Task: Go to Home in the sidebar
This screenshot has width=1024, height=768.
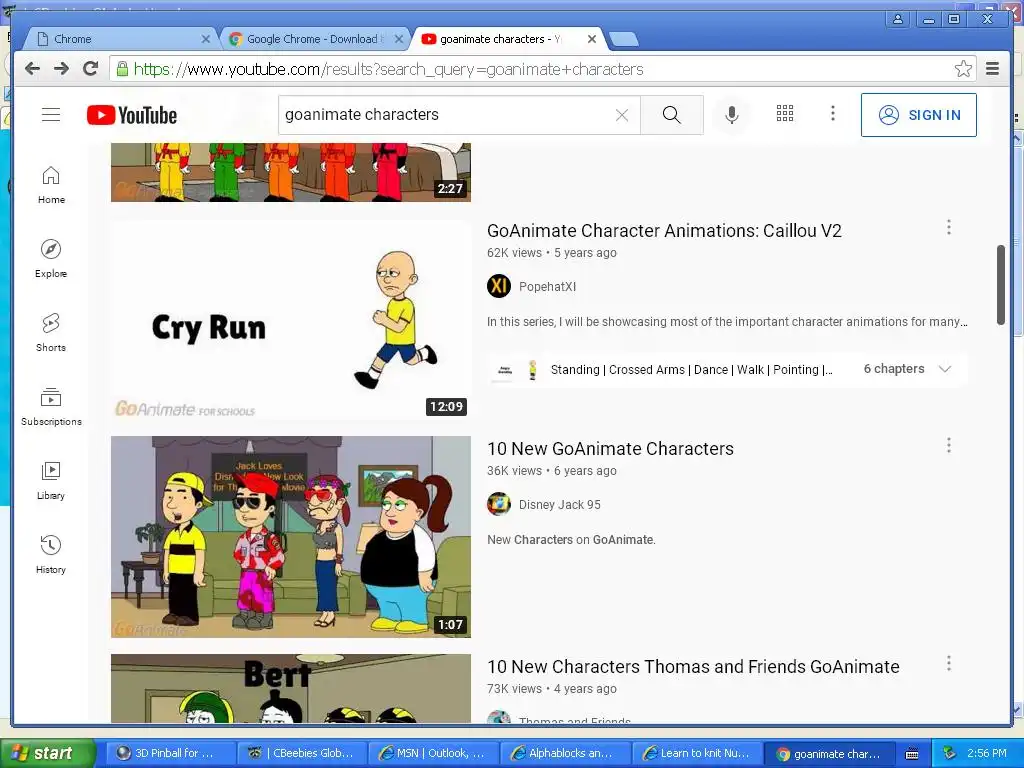Action: point(51,185)
